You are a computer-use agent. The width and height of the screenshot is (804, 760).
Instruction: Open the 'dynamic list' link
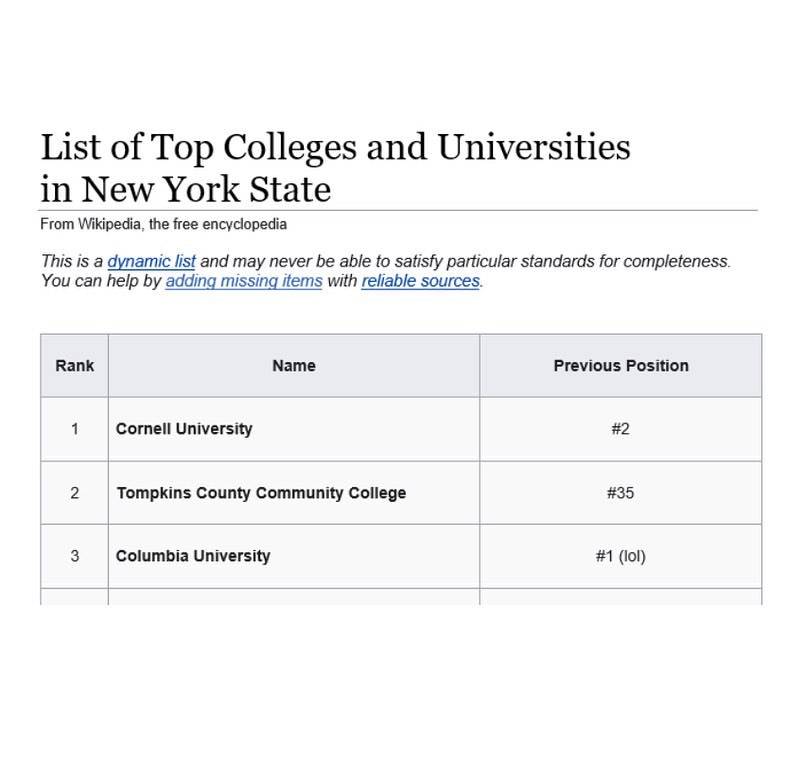click(x=151, y=262)
